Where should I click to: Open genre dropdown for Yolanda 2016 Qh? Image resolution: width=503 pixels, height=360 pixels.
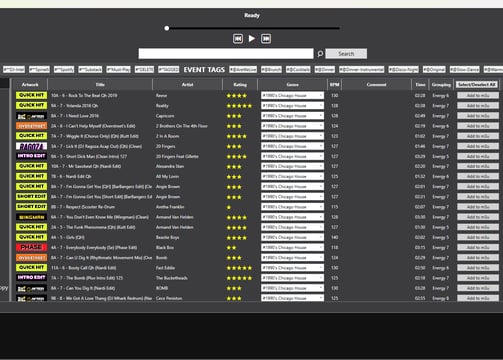coord(292,106)
